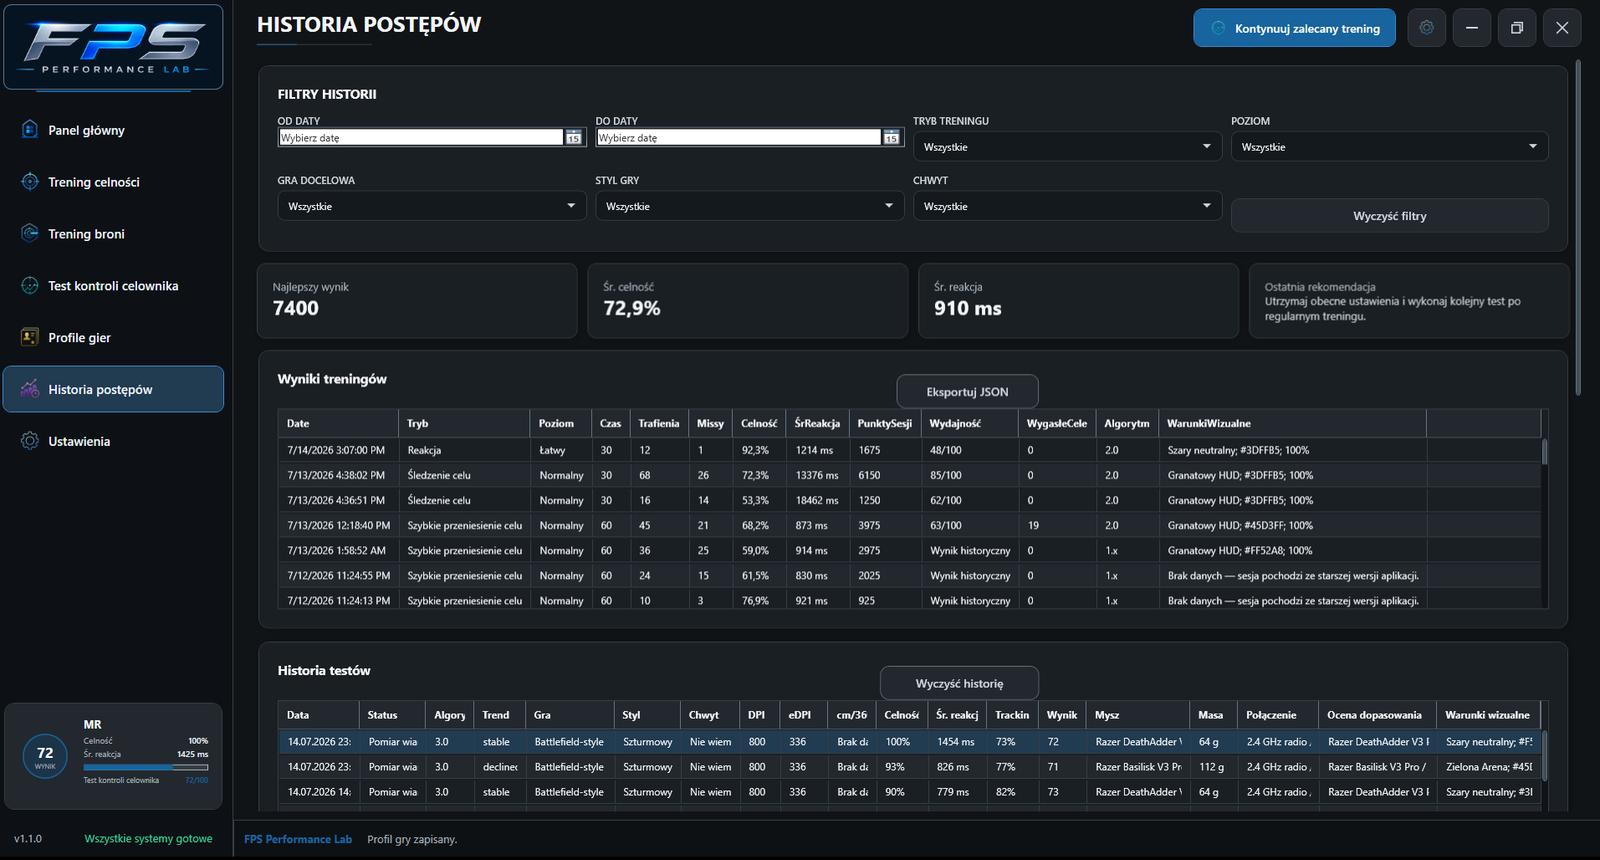This screenshot has height=860, width=1600.
Task: Click the FPS Performance Lab logo
Action: 113,47
